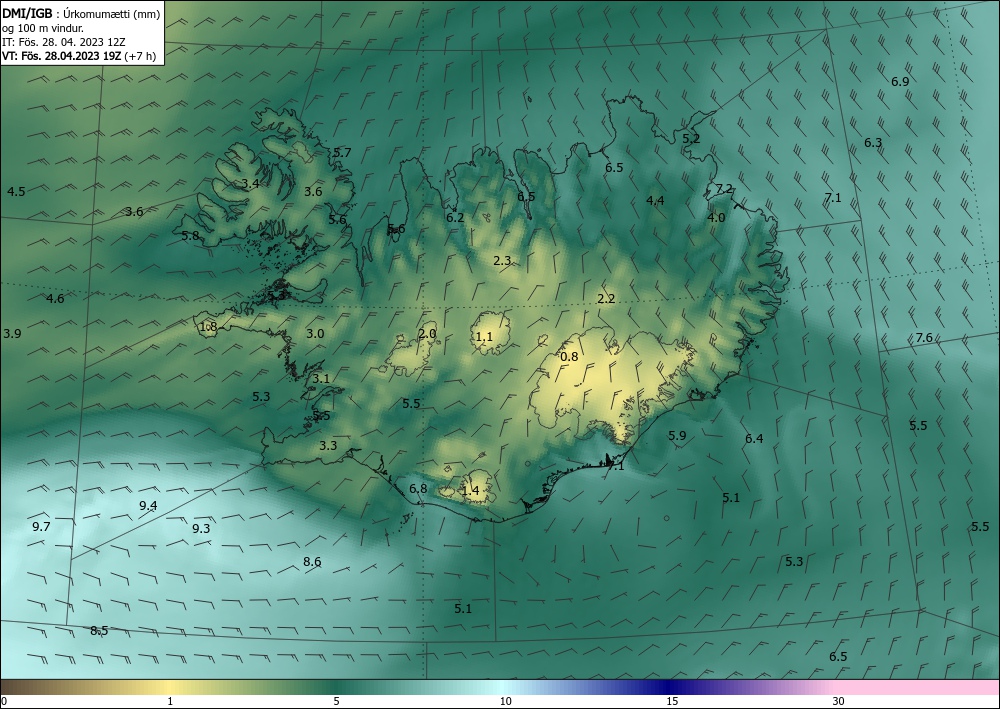Select the 9.3 value label
This screenshot has height=709, width=1000.
[201, 529]
